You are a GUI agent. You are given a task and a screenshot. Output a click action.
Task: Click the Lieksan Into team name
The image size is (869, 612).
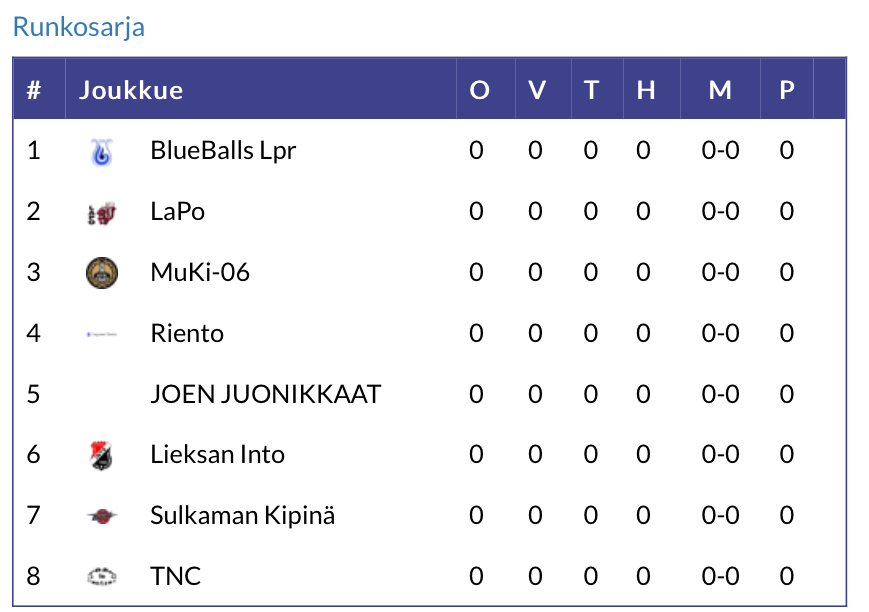point(217,456)
